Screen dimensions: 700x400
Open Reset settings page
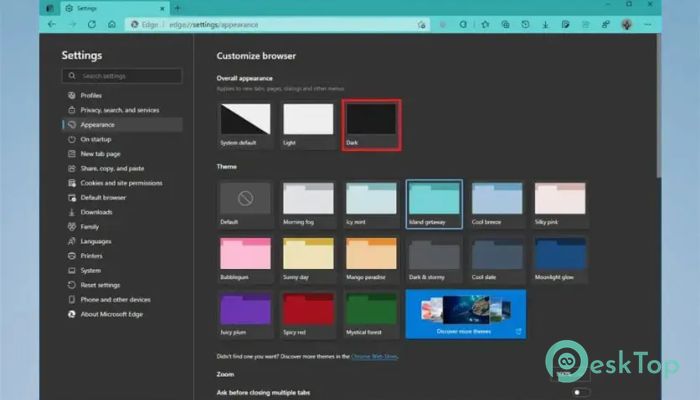(122, 285)
